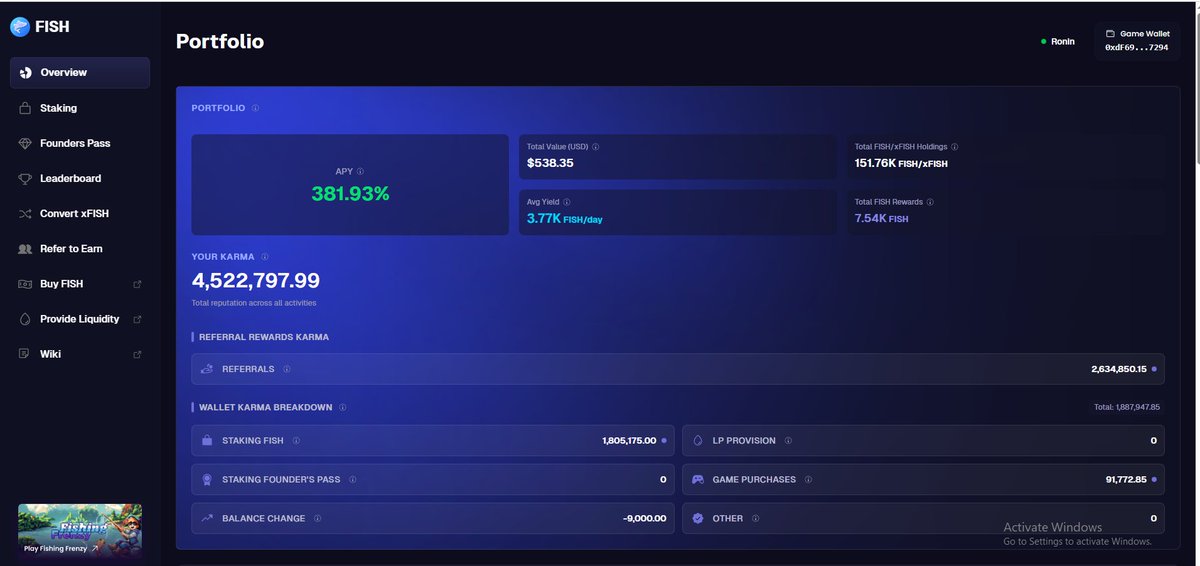Click info icon beside GAME PURCHASES

coord(808,480)
